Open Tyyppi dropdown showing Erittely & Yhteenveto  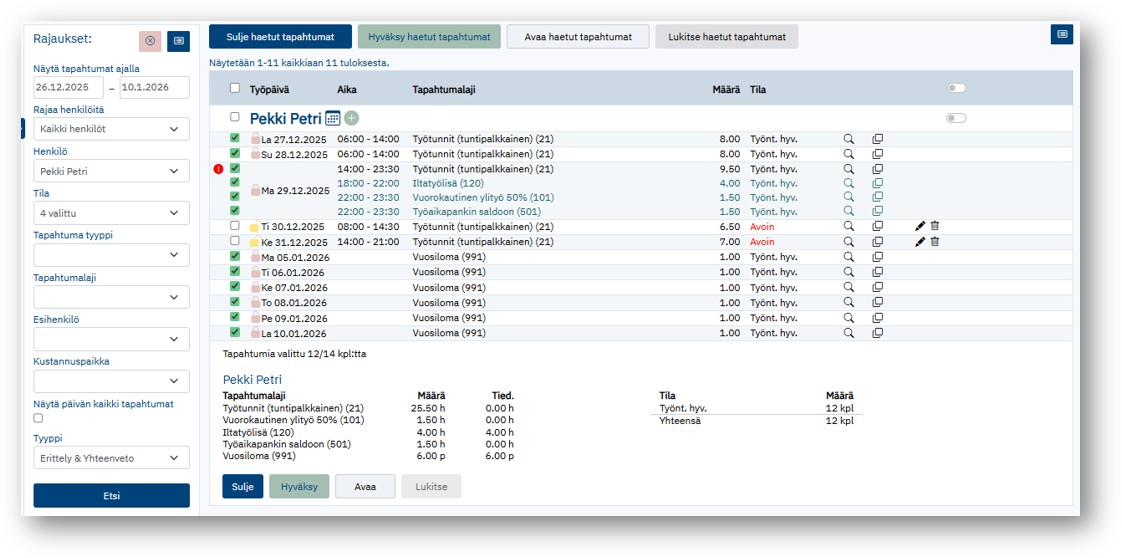pos(112,458)
